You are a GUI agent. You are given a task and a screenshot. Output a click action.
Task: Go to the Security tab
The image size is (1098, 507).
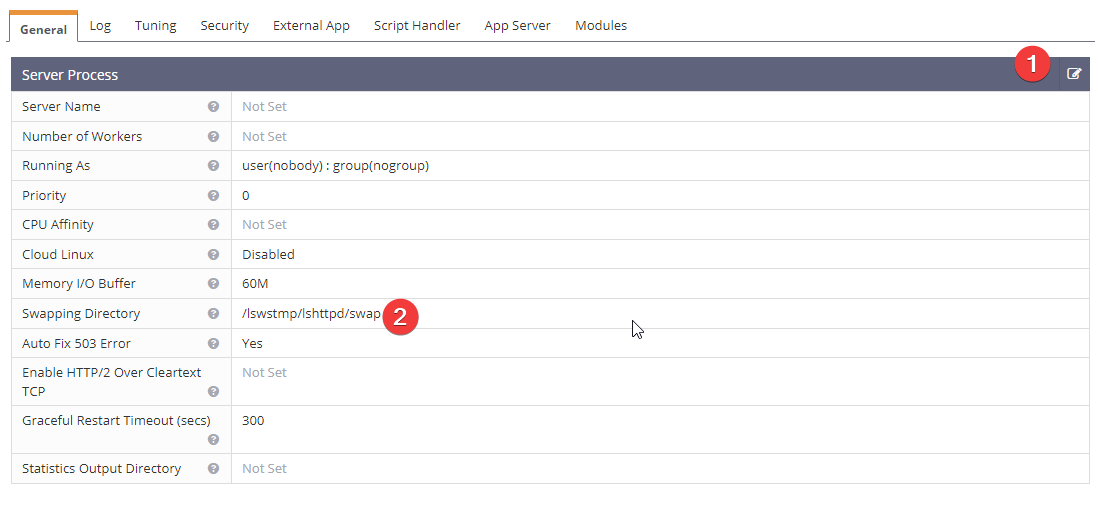(x=225, y=26)
